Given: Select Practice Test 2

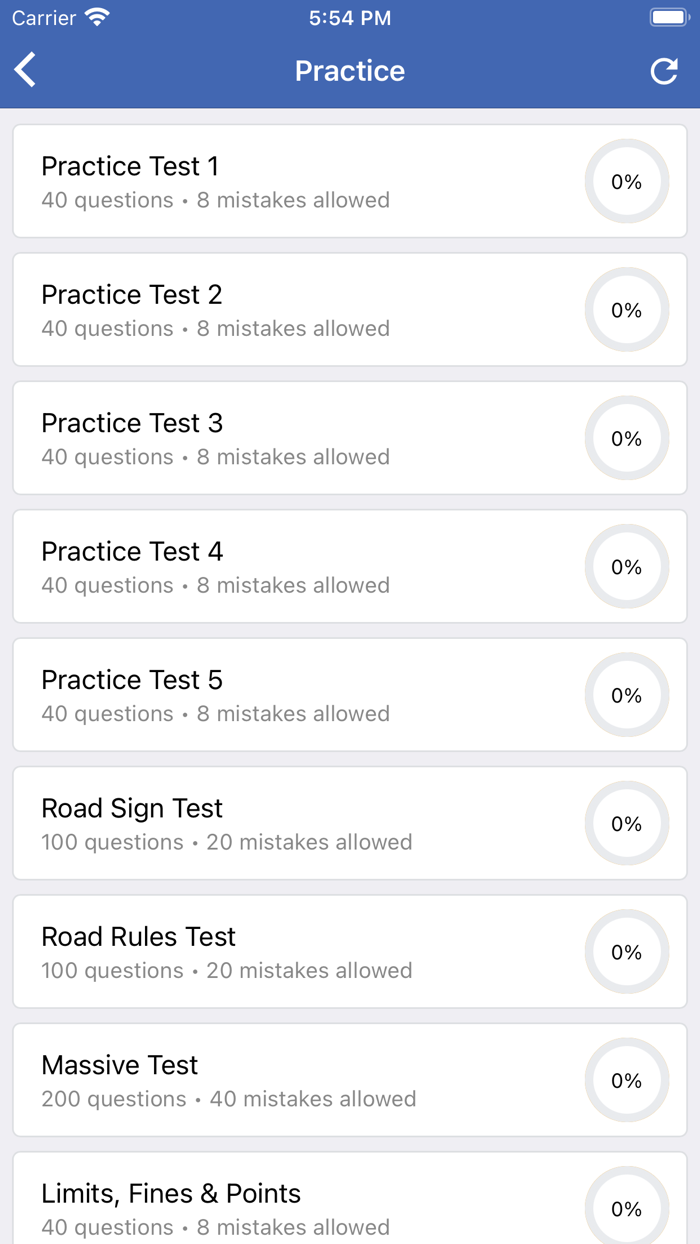Looking at the screenshot, I should (x=300, y=309).
